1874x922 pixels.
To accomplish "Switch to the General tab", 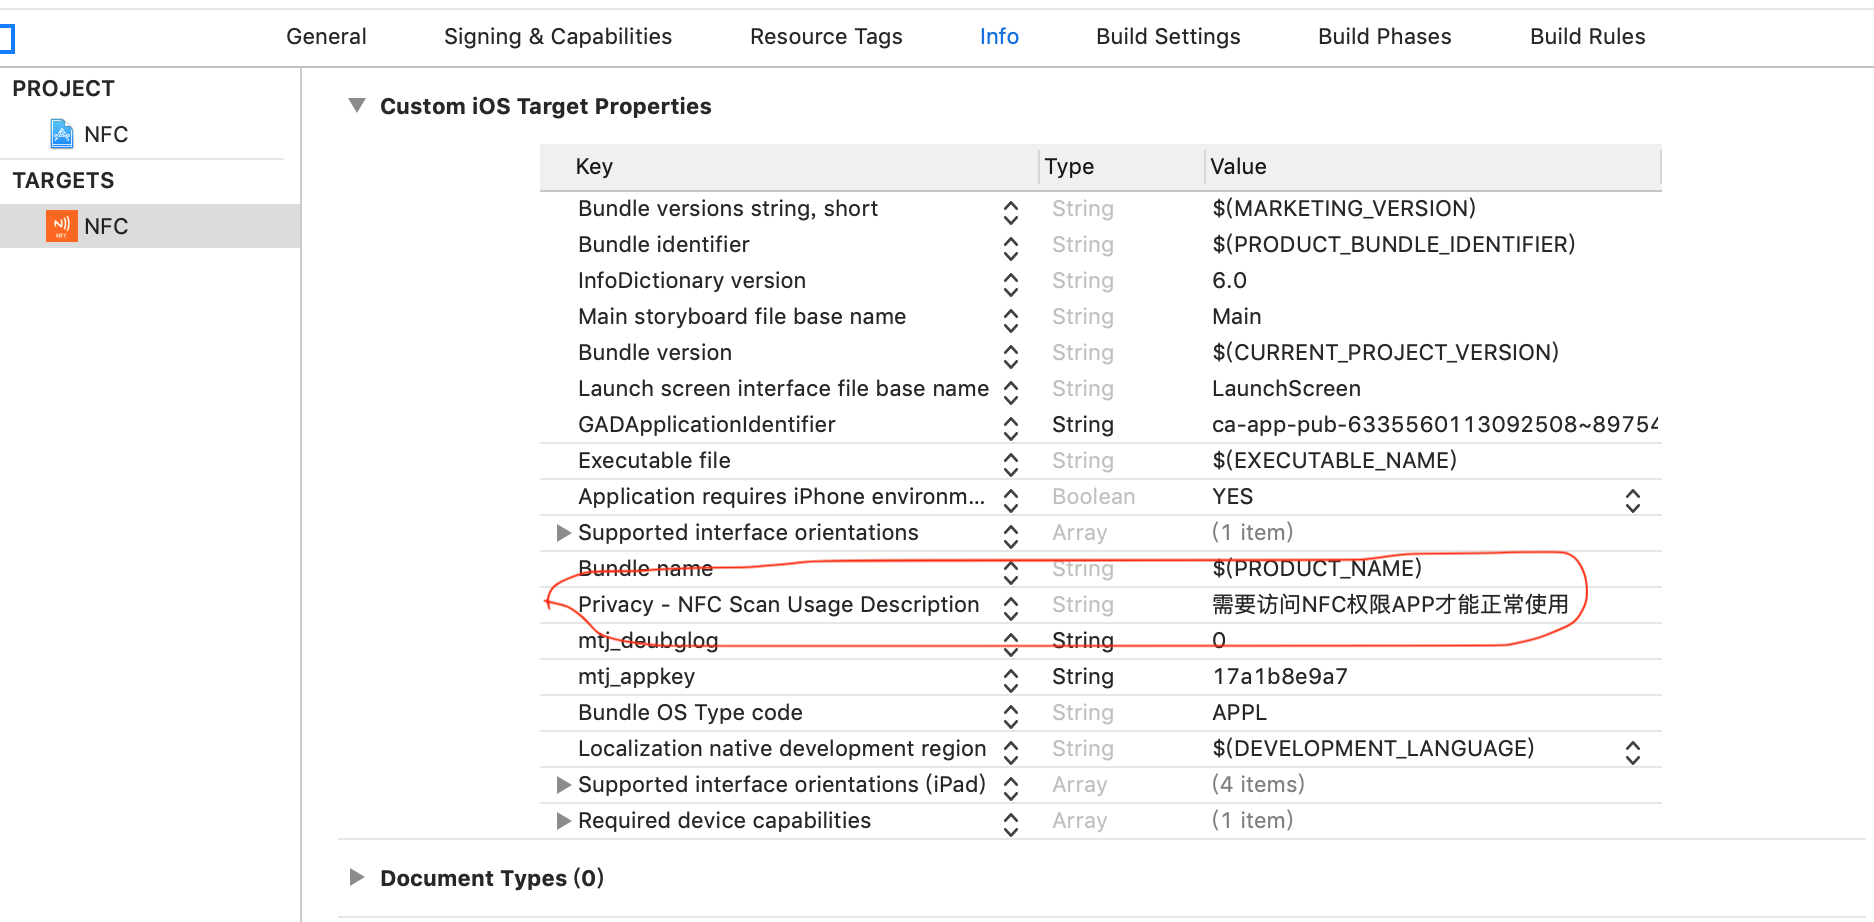I will coord(326,37).
